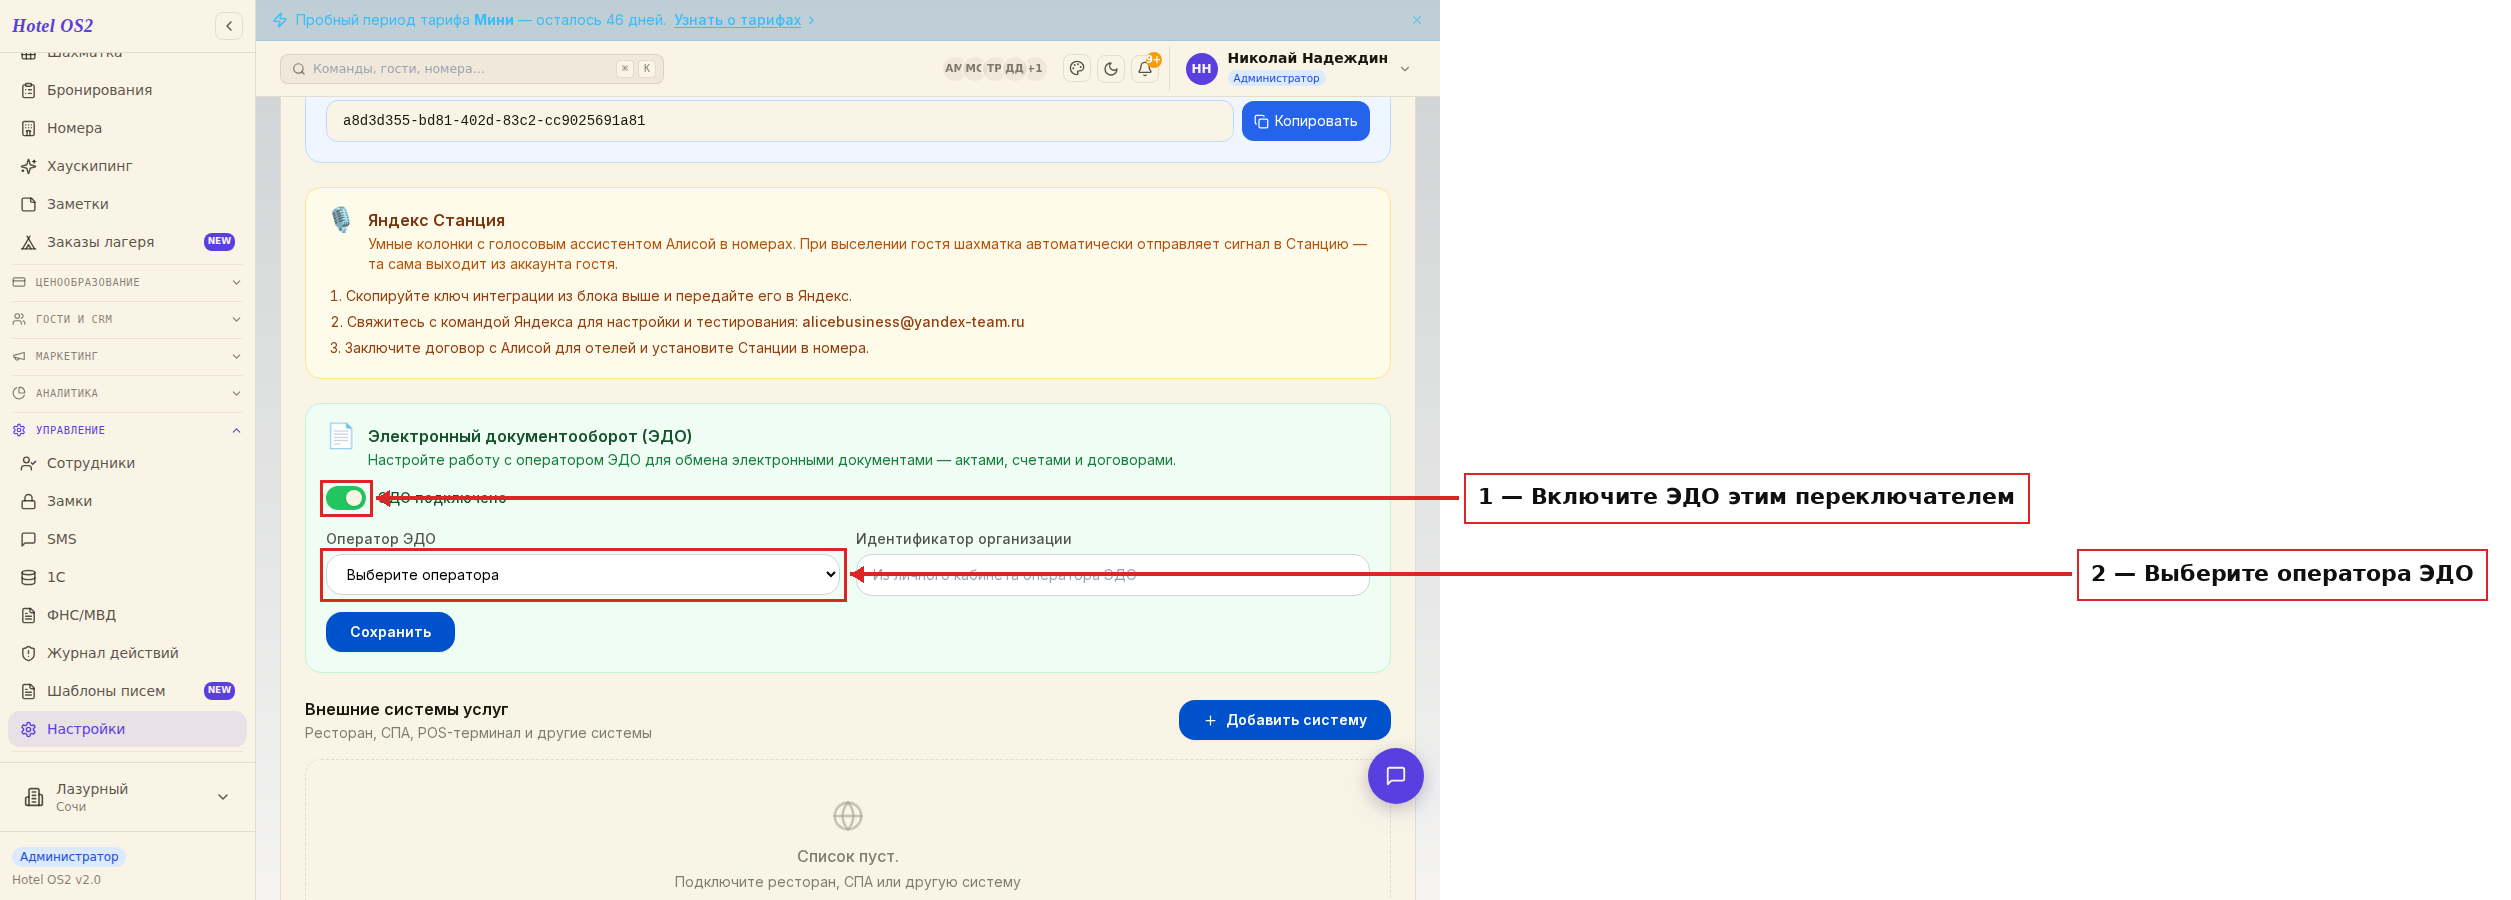Click the Идентификатор организации input field
Image resolution: width=2511 pixels, height=900 pixels.
pos(1112,575)
